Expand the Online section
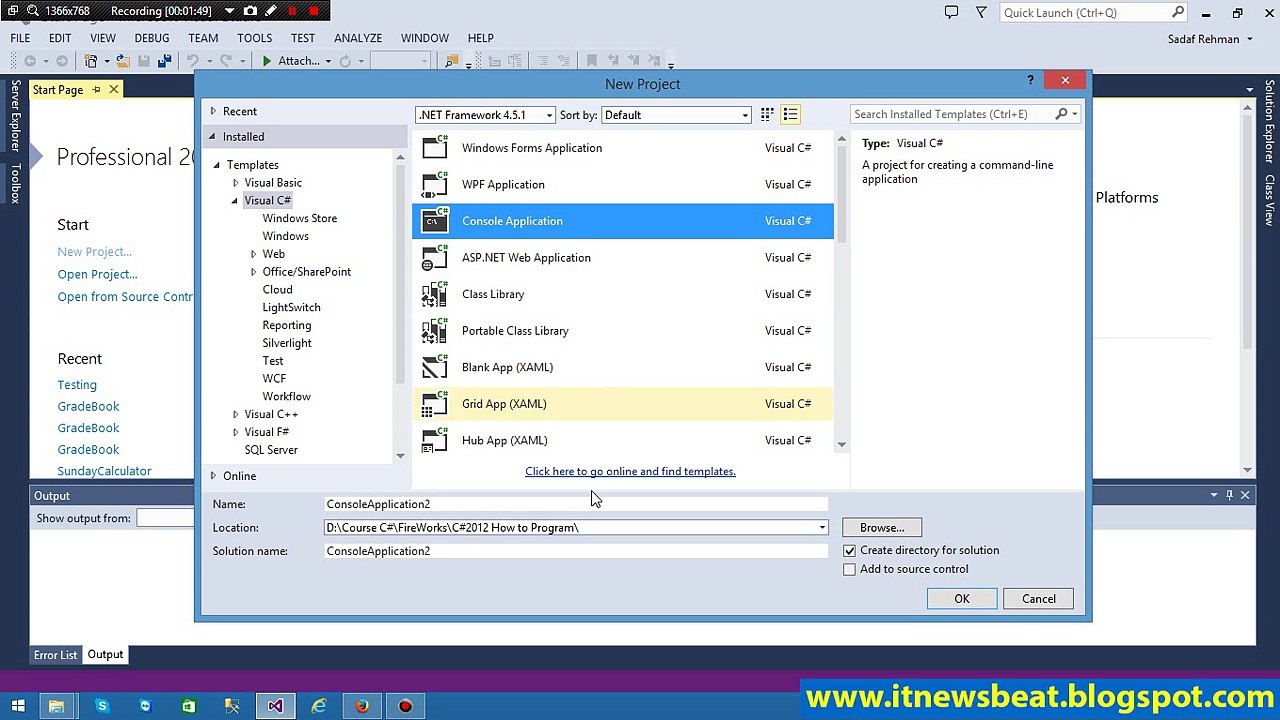 pos(213,476)
